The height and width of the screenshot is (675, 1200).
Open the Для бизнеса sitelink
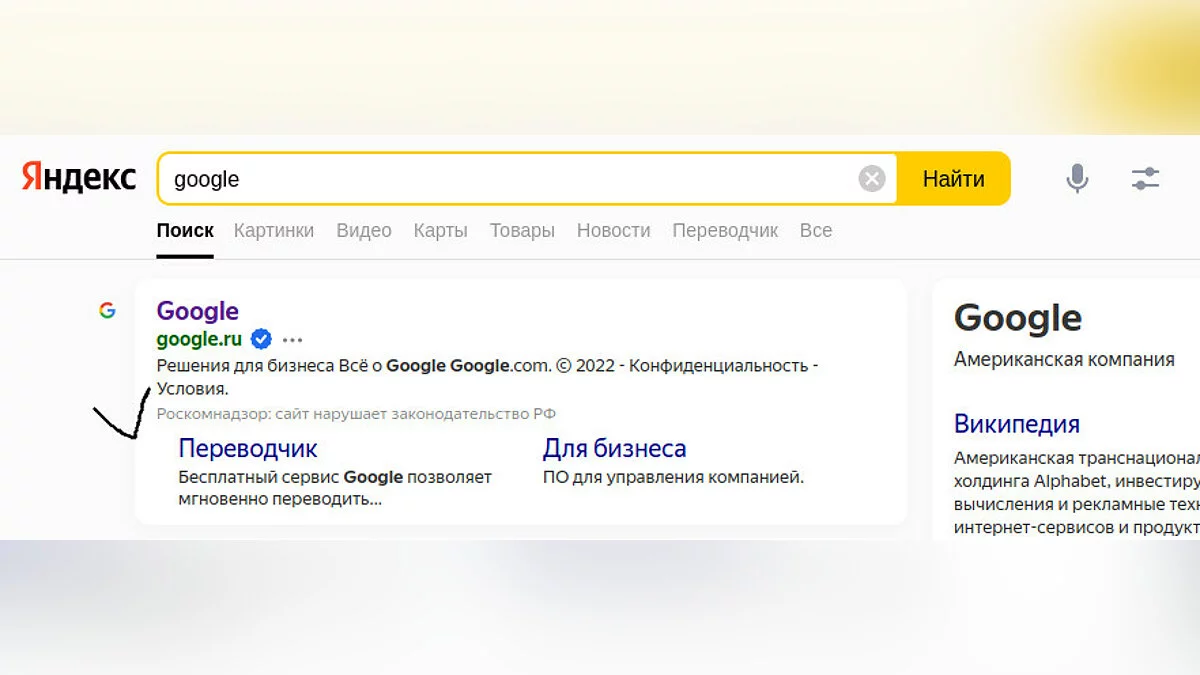614,448
